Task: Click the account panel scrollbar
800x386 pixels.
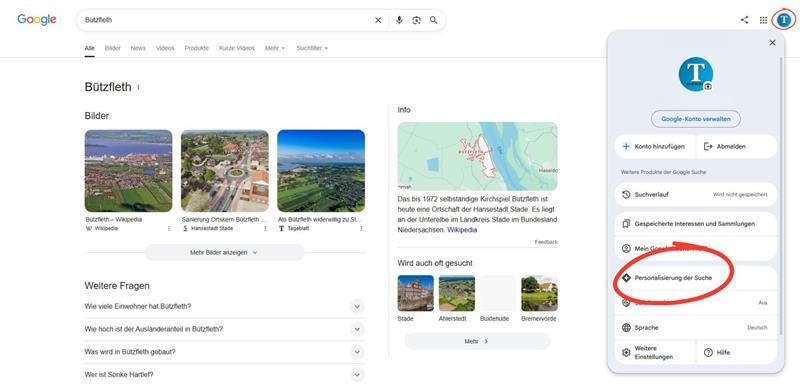Action: 781,196
